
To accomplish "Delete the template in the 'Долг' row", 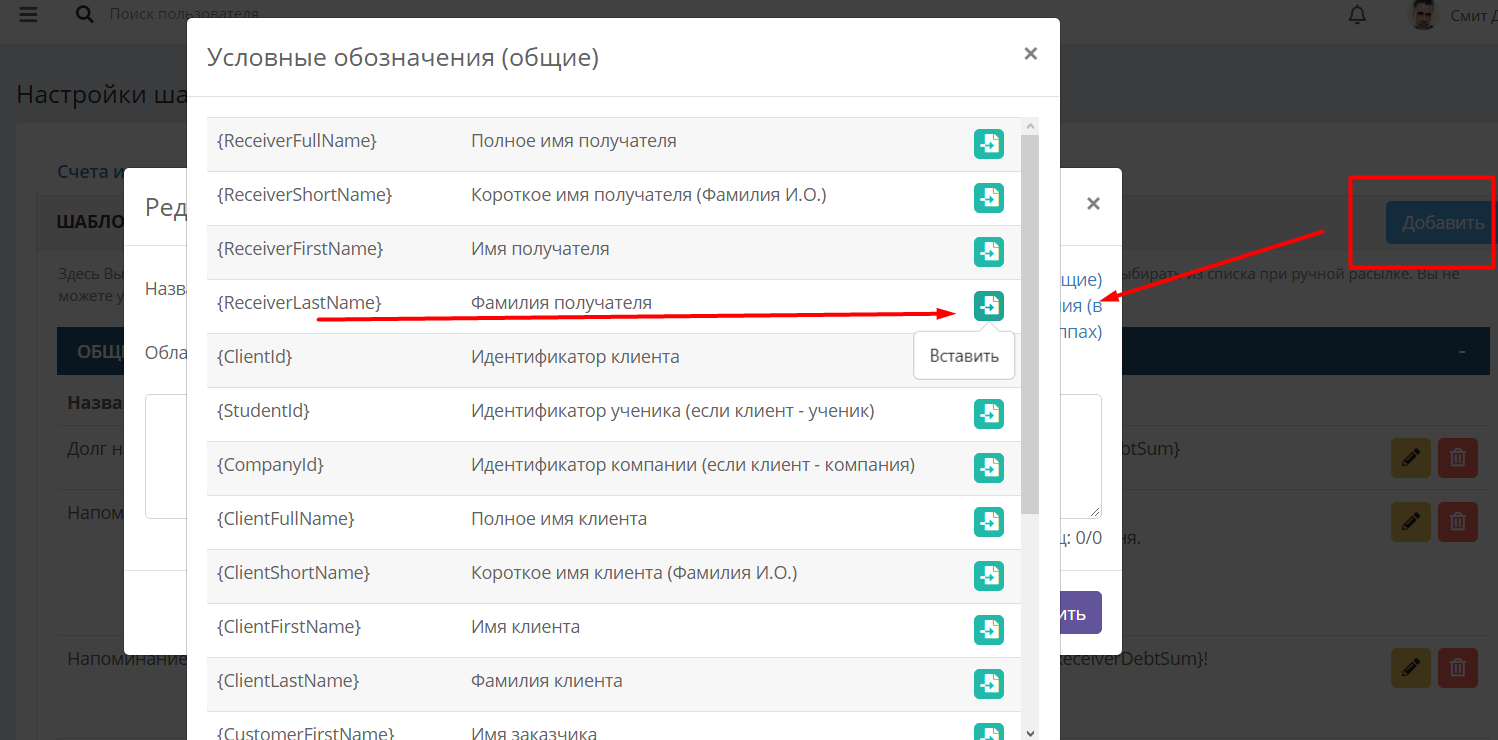I will point(1458,458).
